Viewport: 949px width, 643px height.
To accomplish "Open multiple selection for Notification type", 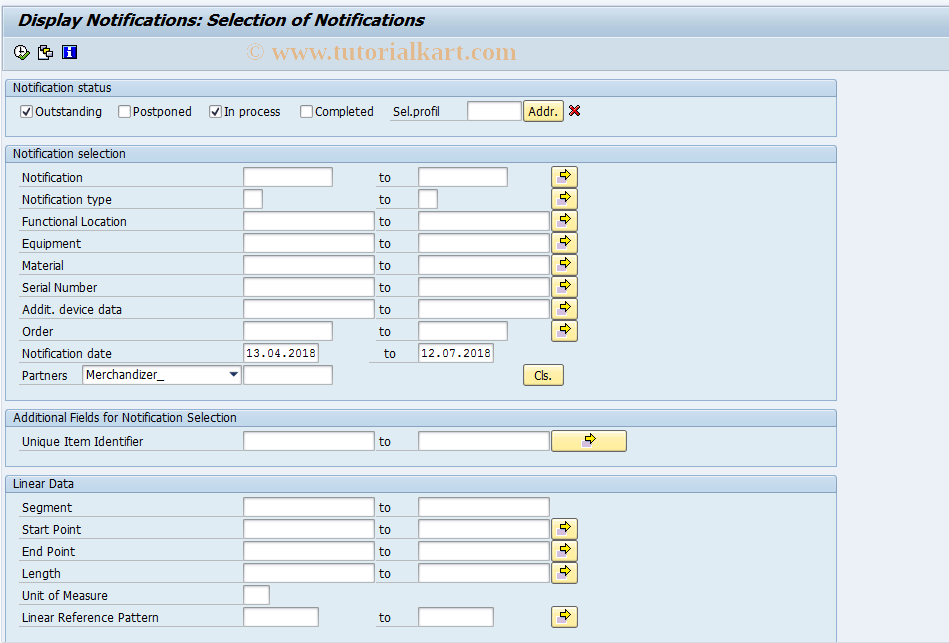I will pos(564,198).
